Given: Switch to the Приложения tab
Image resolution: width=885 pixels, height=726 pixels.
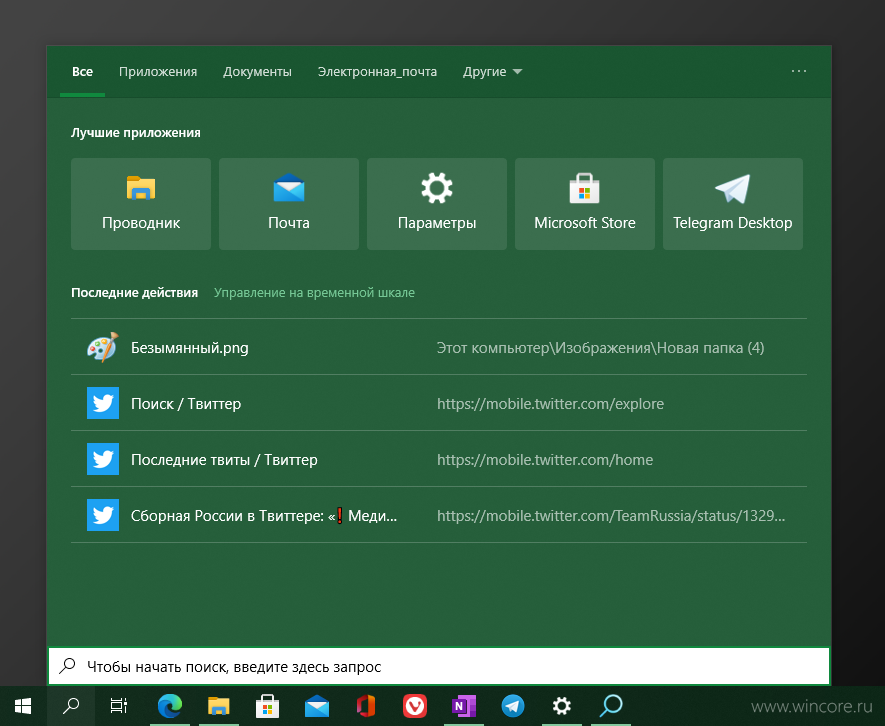Looking at the screenshot, I should pyautogui.click(x=158, y=72).
